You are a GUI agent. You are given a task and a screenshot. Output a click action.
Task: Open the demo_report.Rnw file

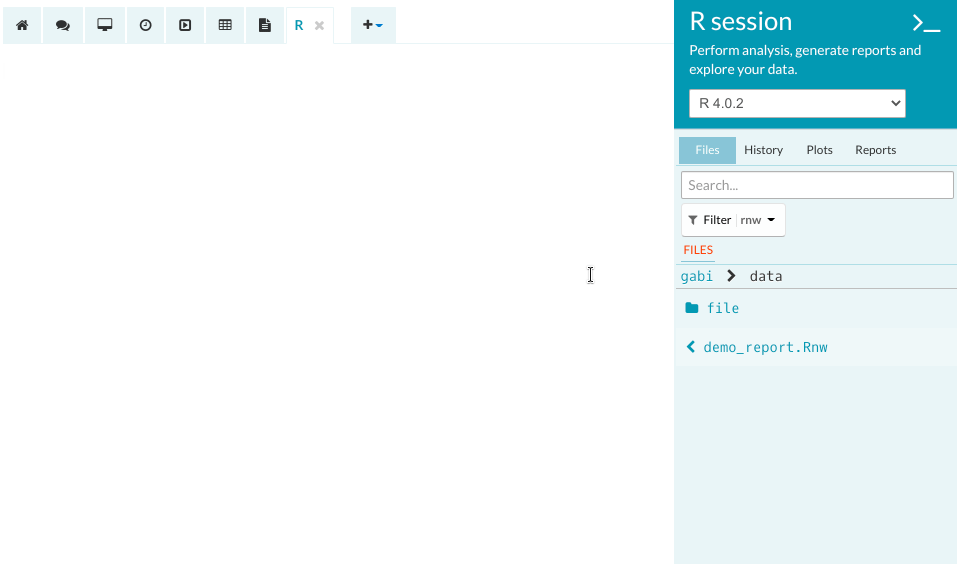(765, 347)
